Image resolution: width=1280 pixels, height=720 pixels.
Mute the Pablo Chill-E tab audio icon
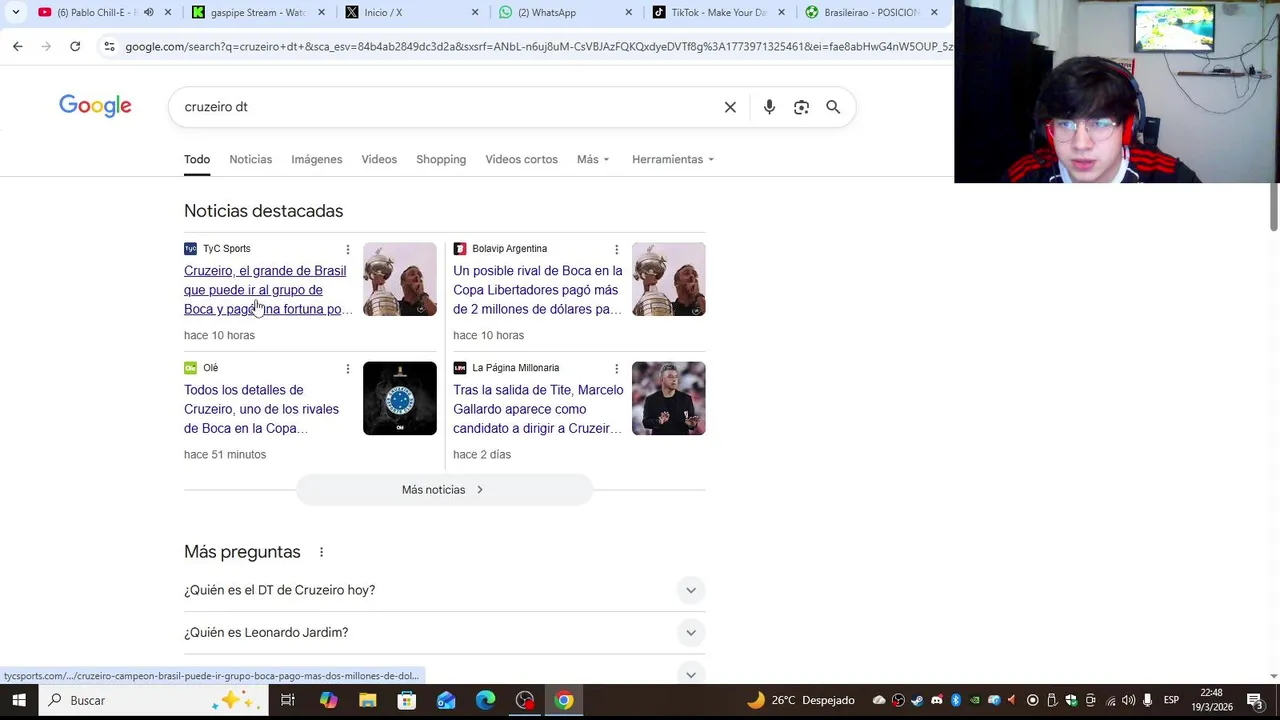148,12
